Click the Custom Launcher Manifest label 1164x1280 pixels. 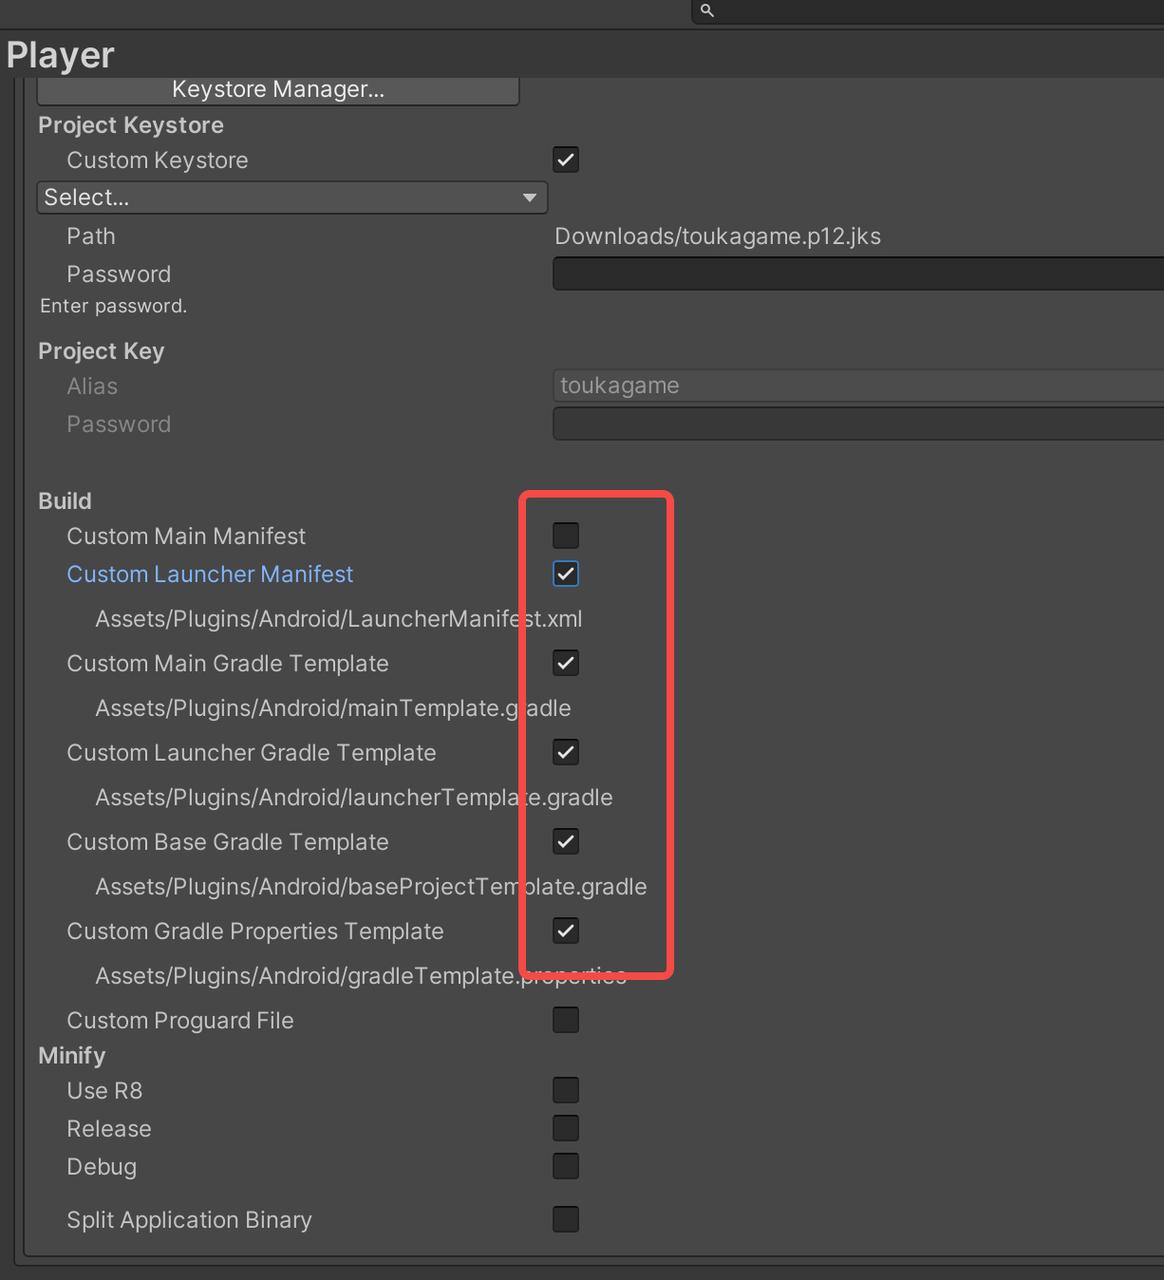click(x=210, y=574)
